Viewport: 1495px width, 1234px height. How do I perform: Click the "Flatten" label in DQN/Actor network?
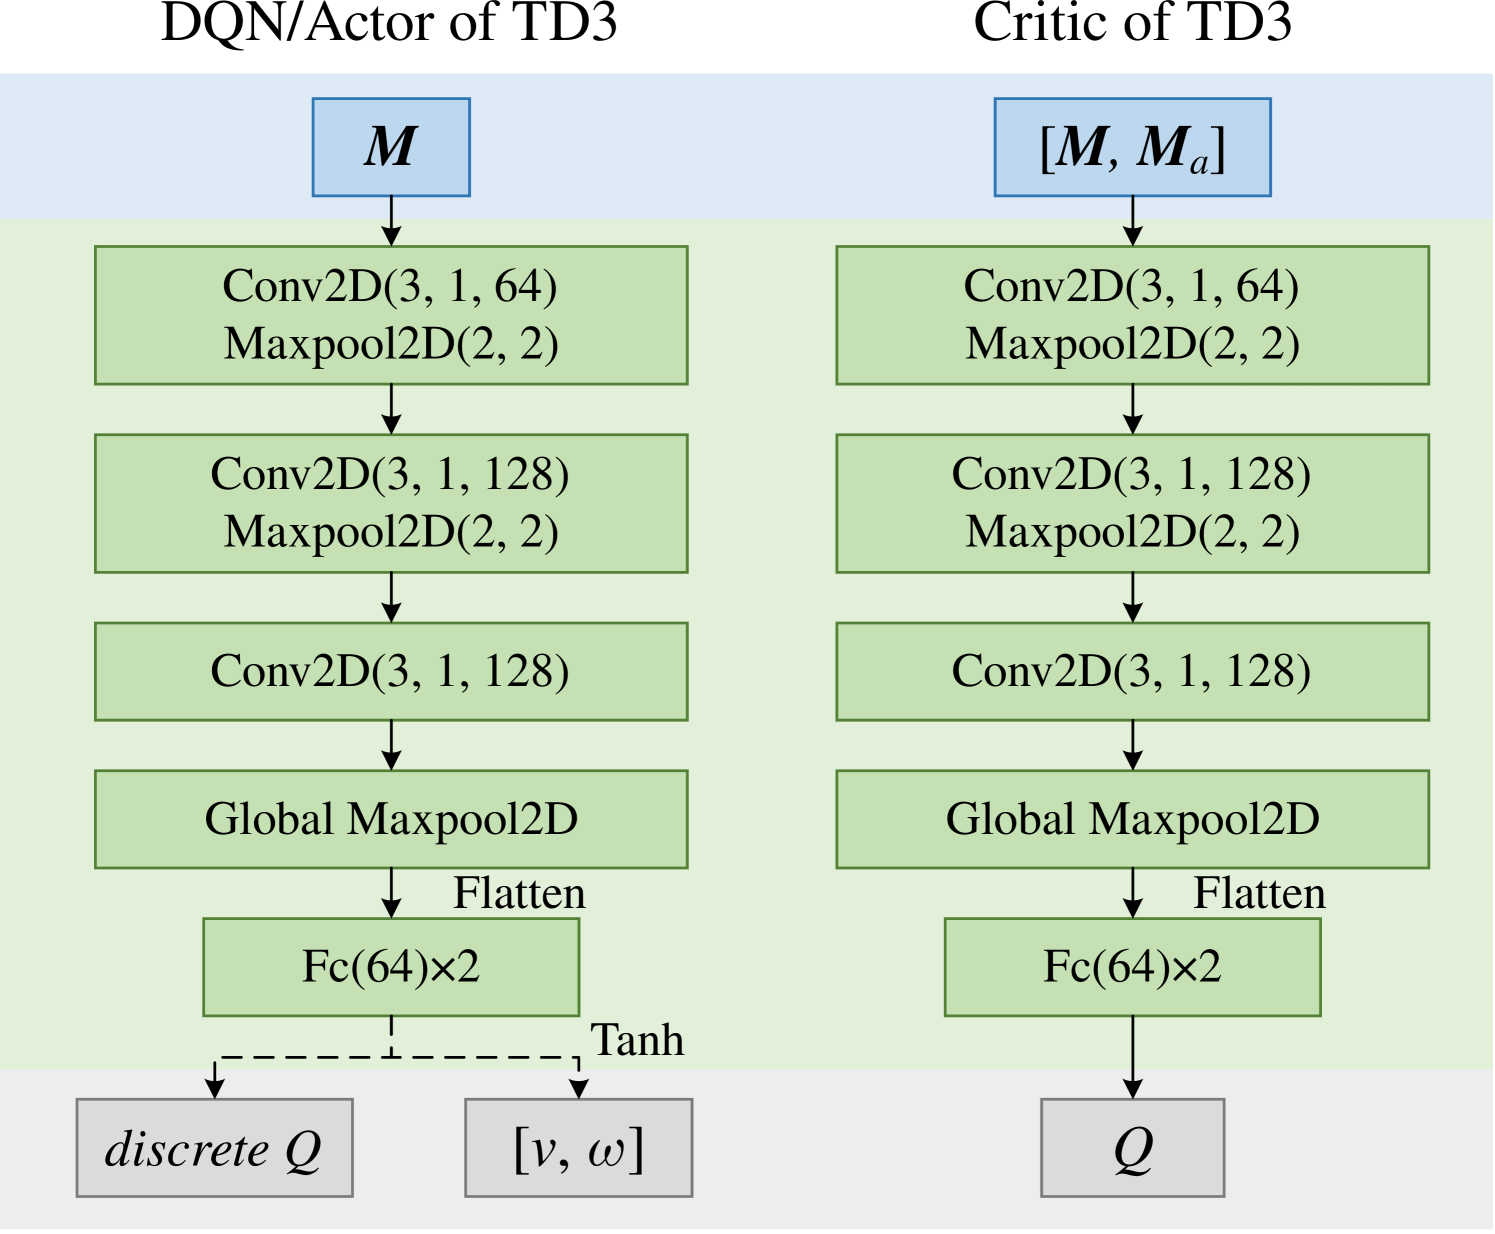(x=519, y=893)
